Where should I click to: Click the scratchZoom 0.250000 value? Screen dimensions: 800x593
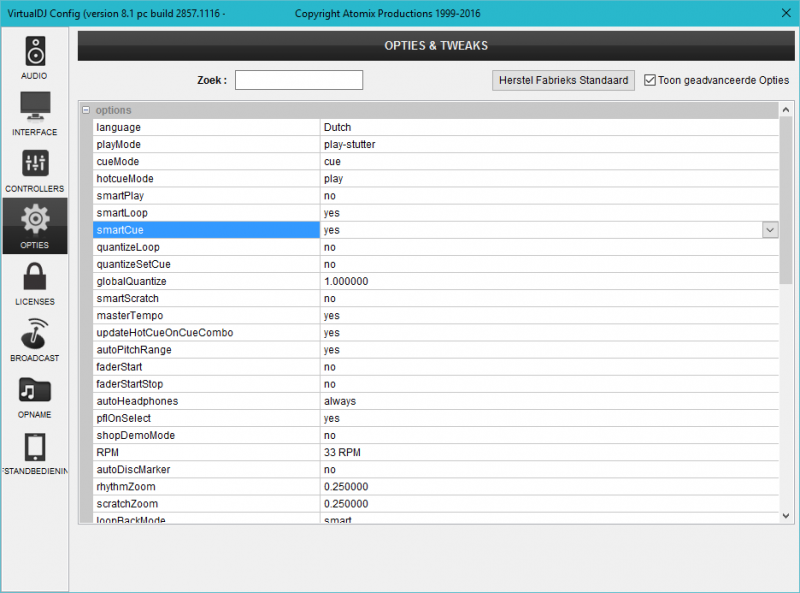point(346,504)
